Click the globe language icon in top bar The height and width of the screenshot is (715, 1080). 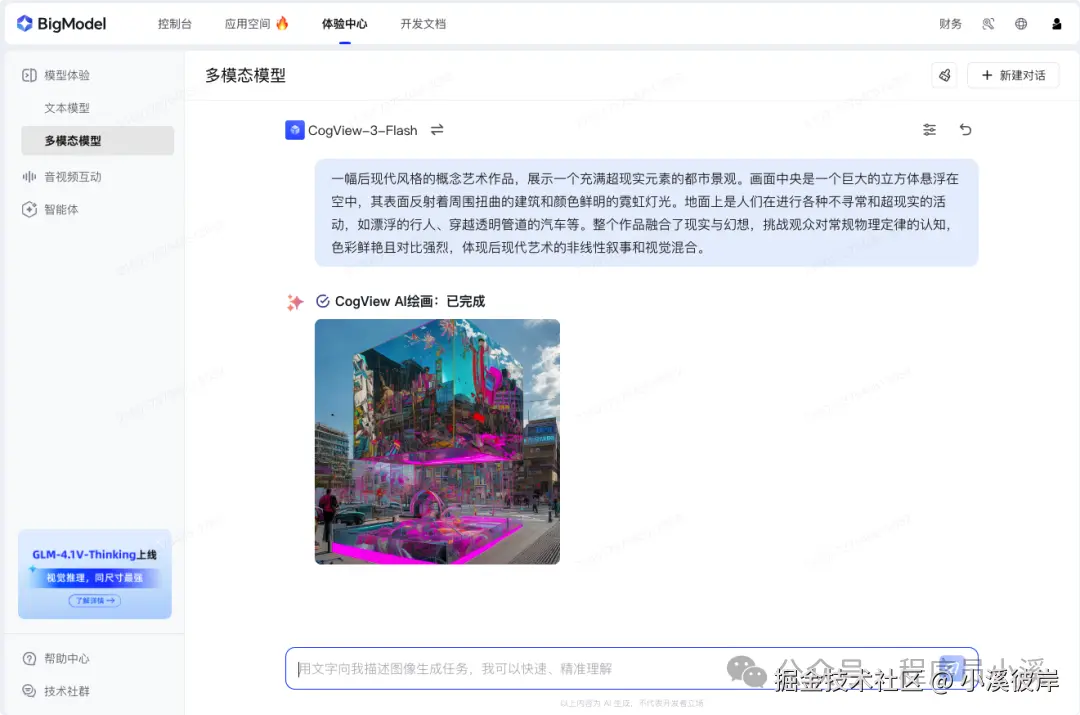click(x=1021, y=23)
